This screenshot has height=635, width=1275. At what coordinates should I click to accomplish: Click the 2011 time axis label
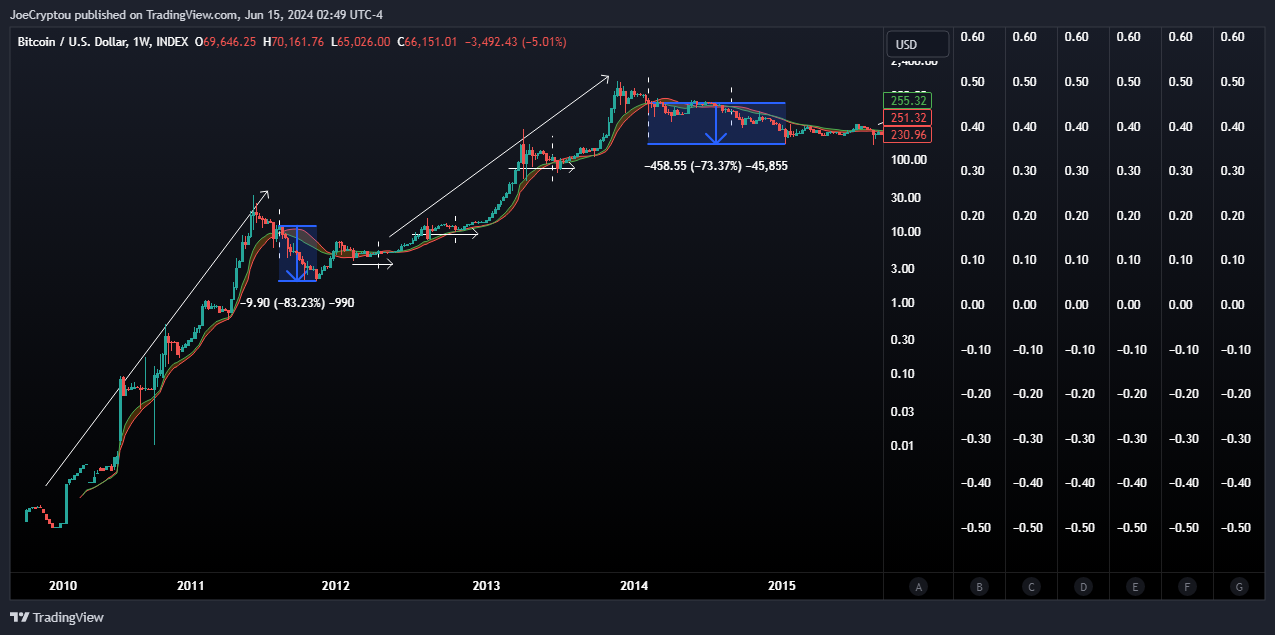point(190,586)
